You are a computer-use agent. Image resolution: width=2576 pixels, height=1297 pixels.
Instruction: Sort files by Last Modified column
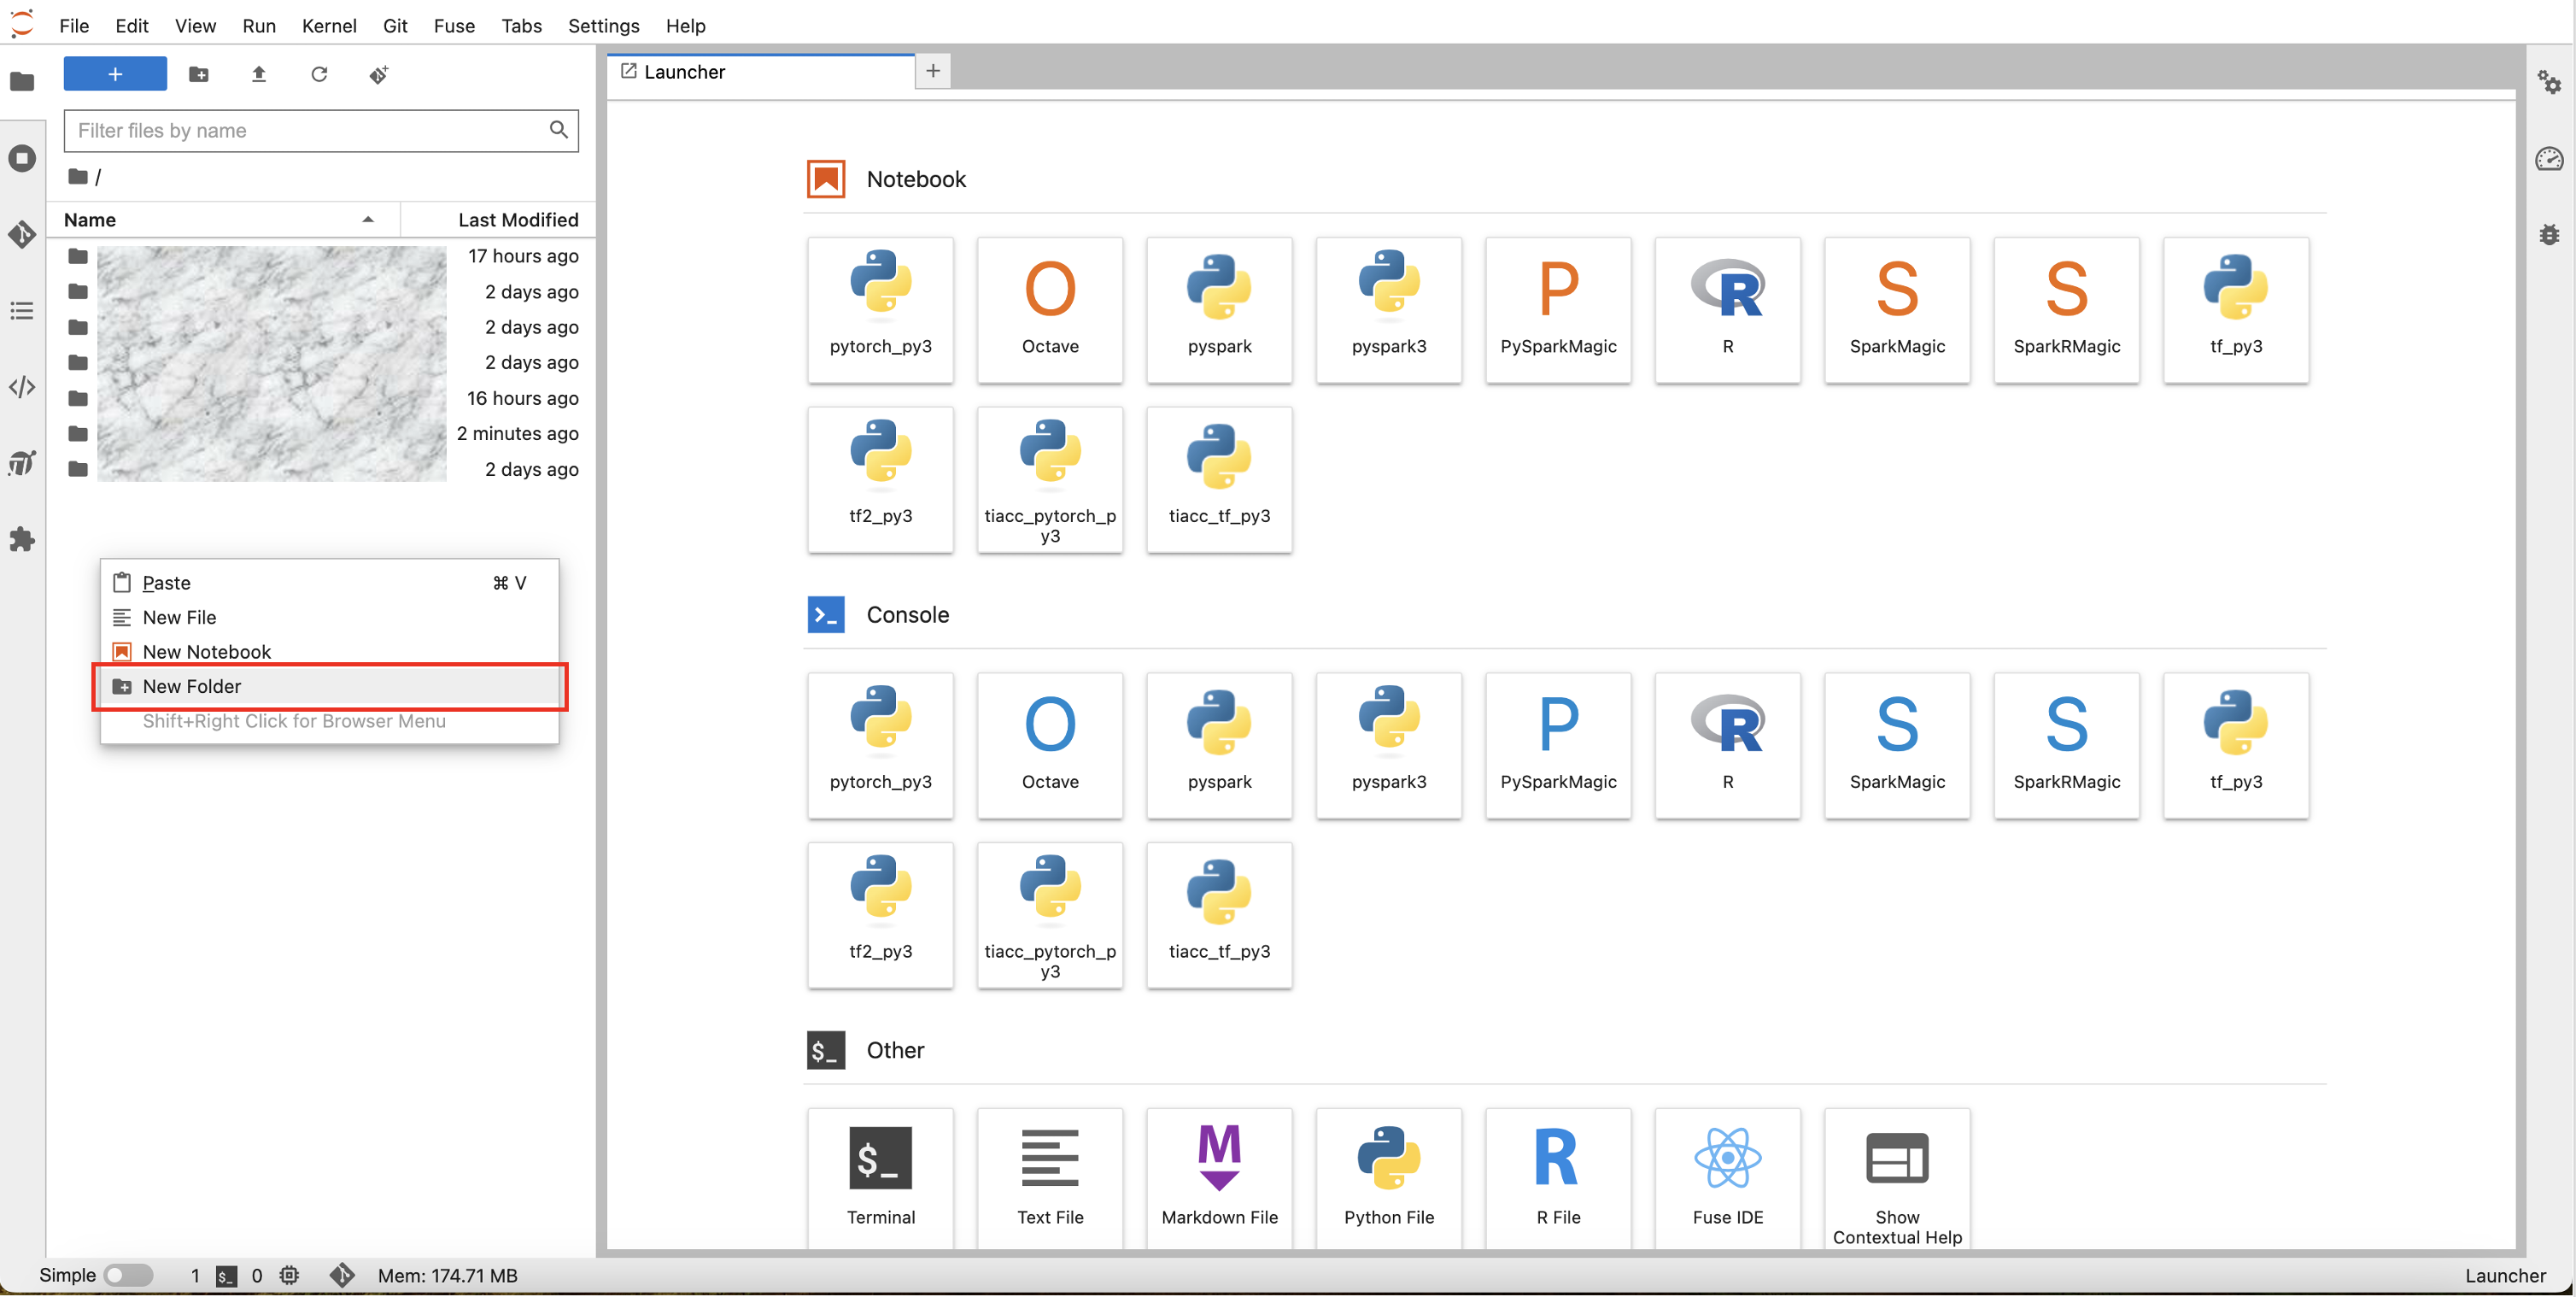click(517, 220)
